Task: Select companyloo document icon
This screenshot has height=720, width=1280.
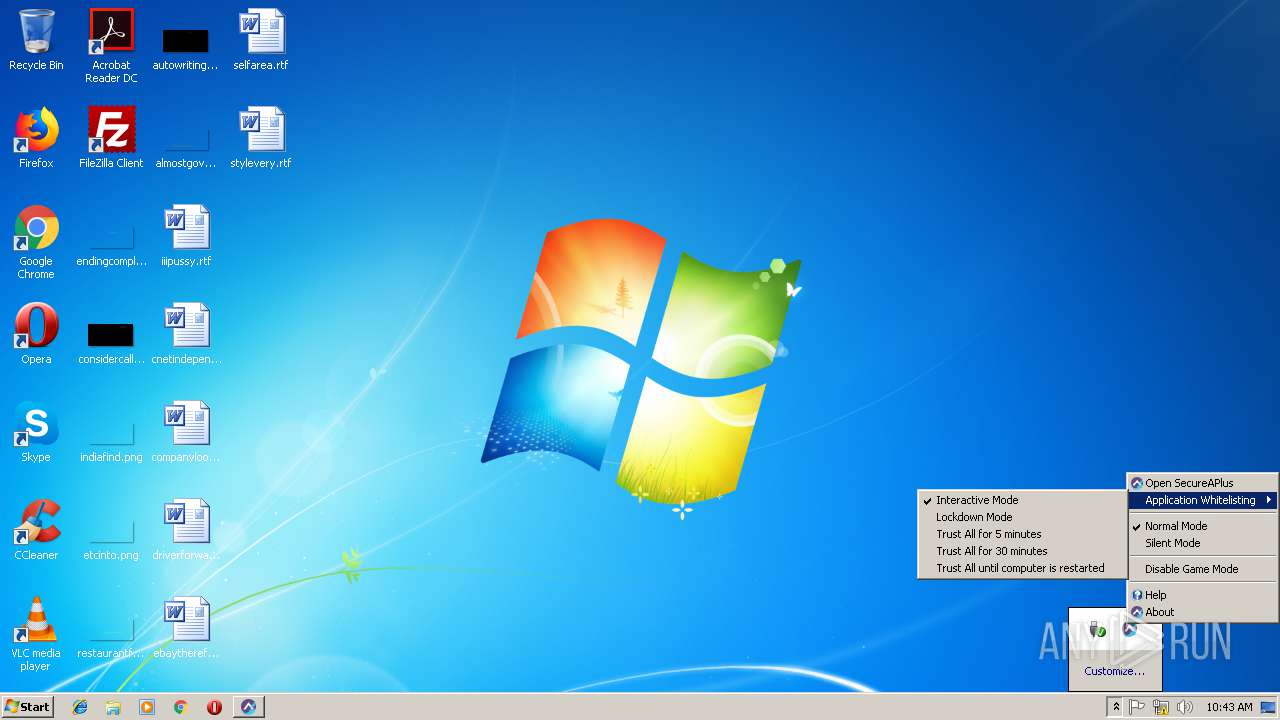Action: 186,432
